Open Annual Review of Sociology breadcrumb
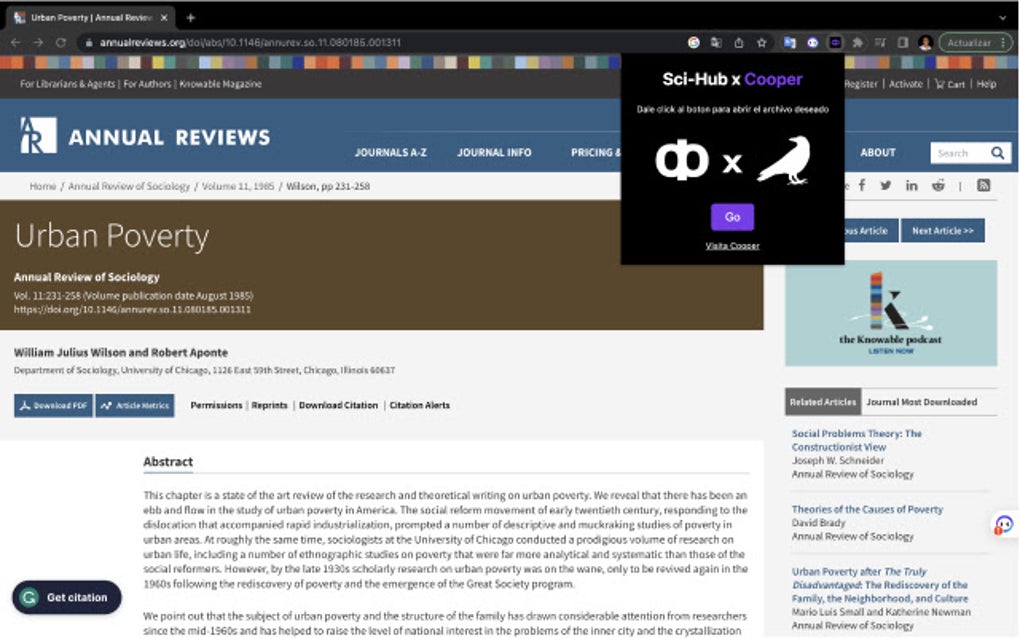This screenshot has width=1020, height=638. 129,186
